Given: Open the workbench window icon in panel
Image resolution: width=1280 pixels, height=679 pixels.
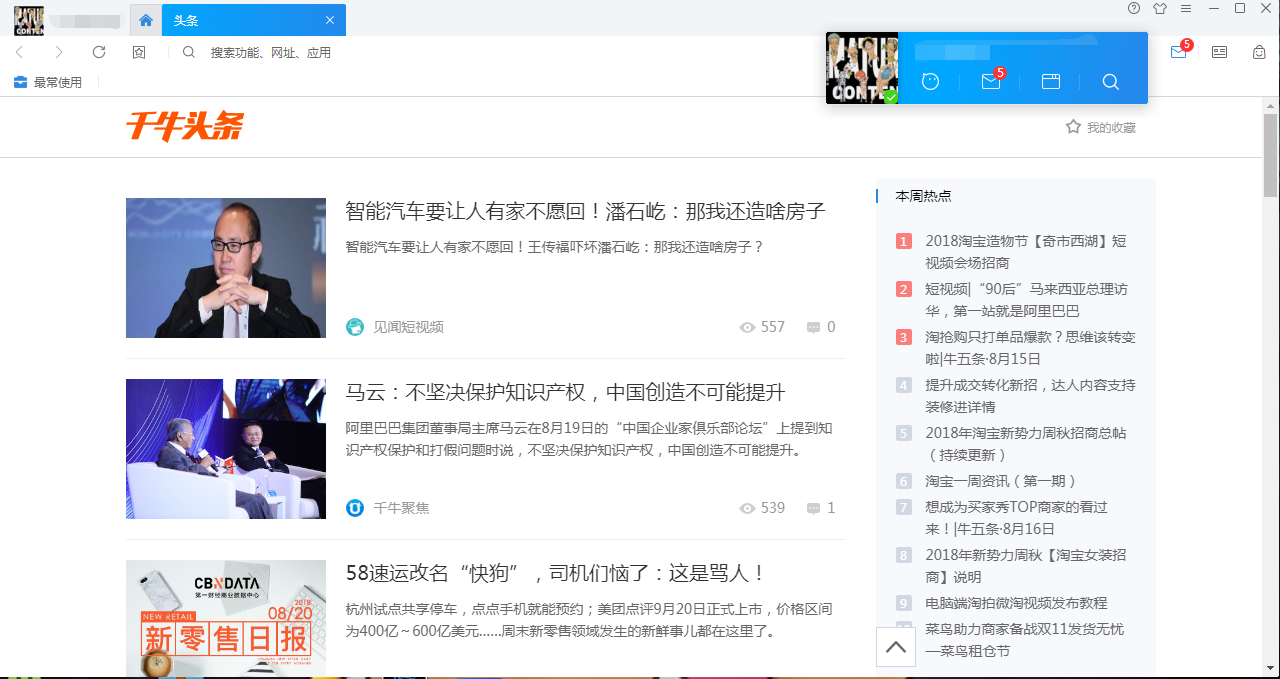Looking at the screenshot, I should pyautogui.click(x=1050, y=82).
